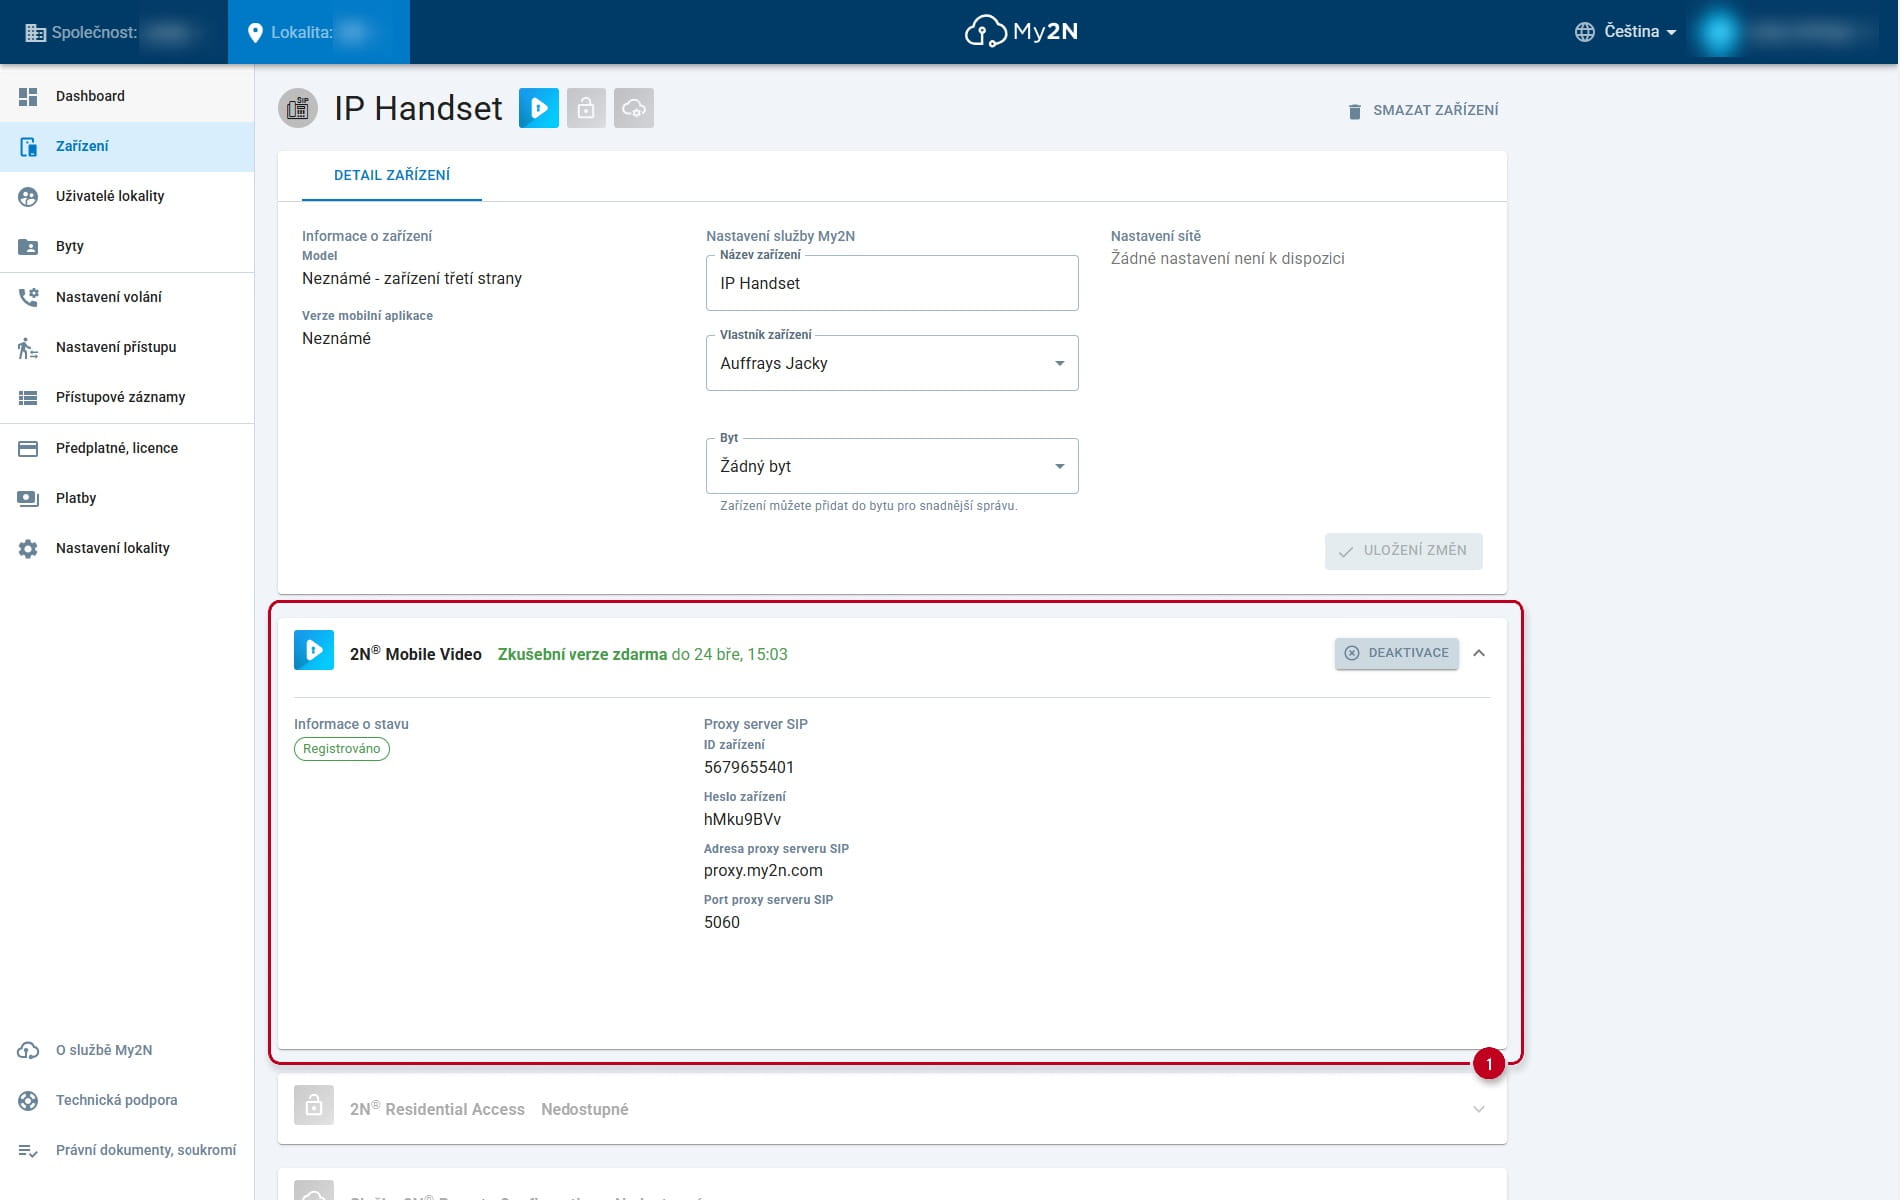Click the Dashboard grid icon in sidebar
Image resolution: width=1900 pixels, height=1200 pixels.
point(28,96)
